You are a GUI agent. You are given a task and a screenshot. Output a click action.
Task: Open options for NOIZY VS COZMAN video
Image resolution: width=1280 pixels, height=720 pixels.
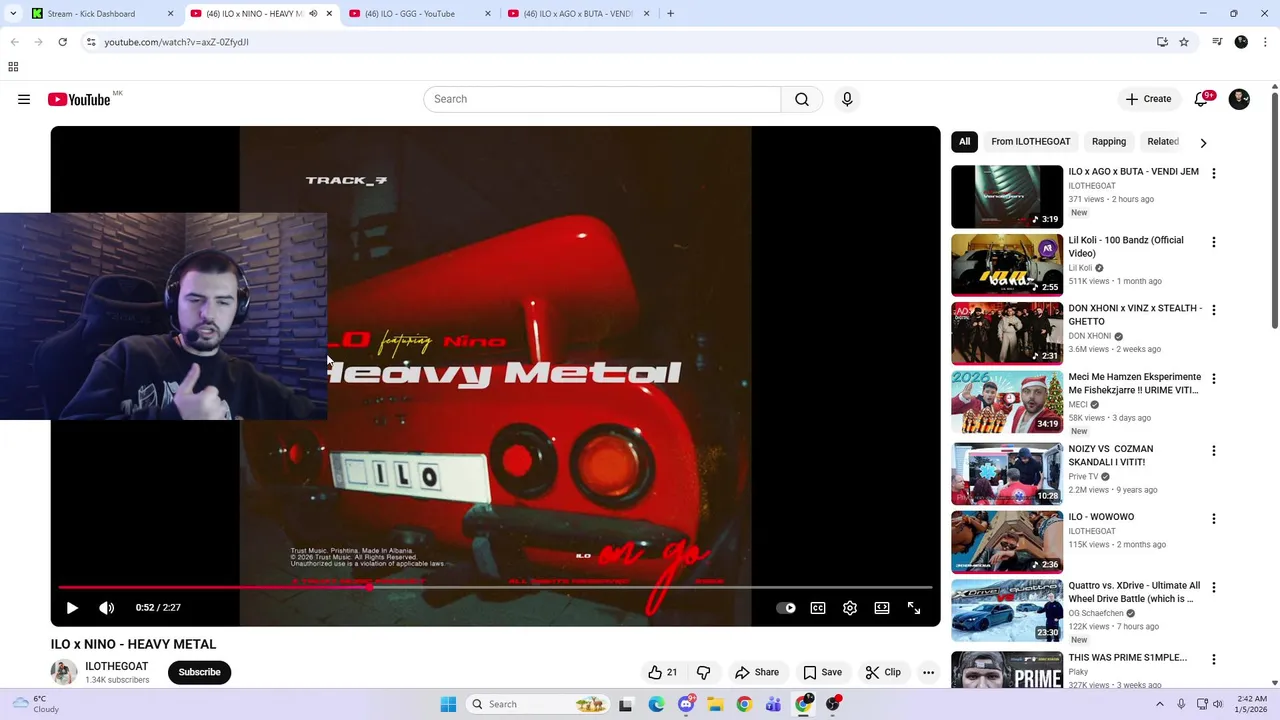[1214, 451]
